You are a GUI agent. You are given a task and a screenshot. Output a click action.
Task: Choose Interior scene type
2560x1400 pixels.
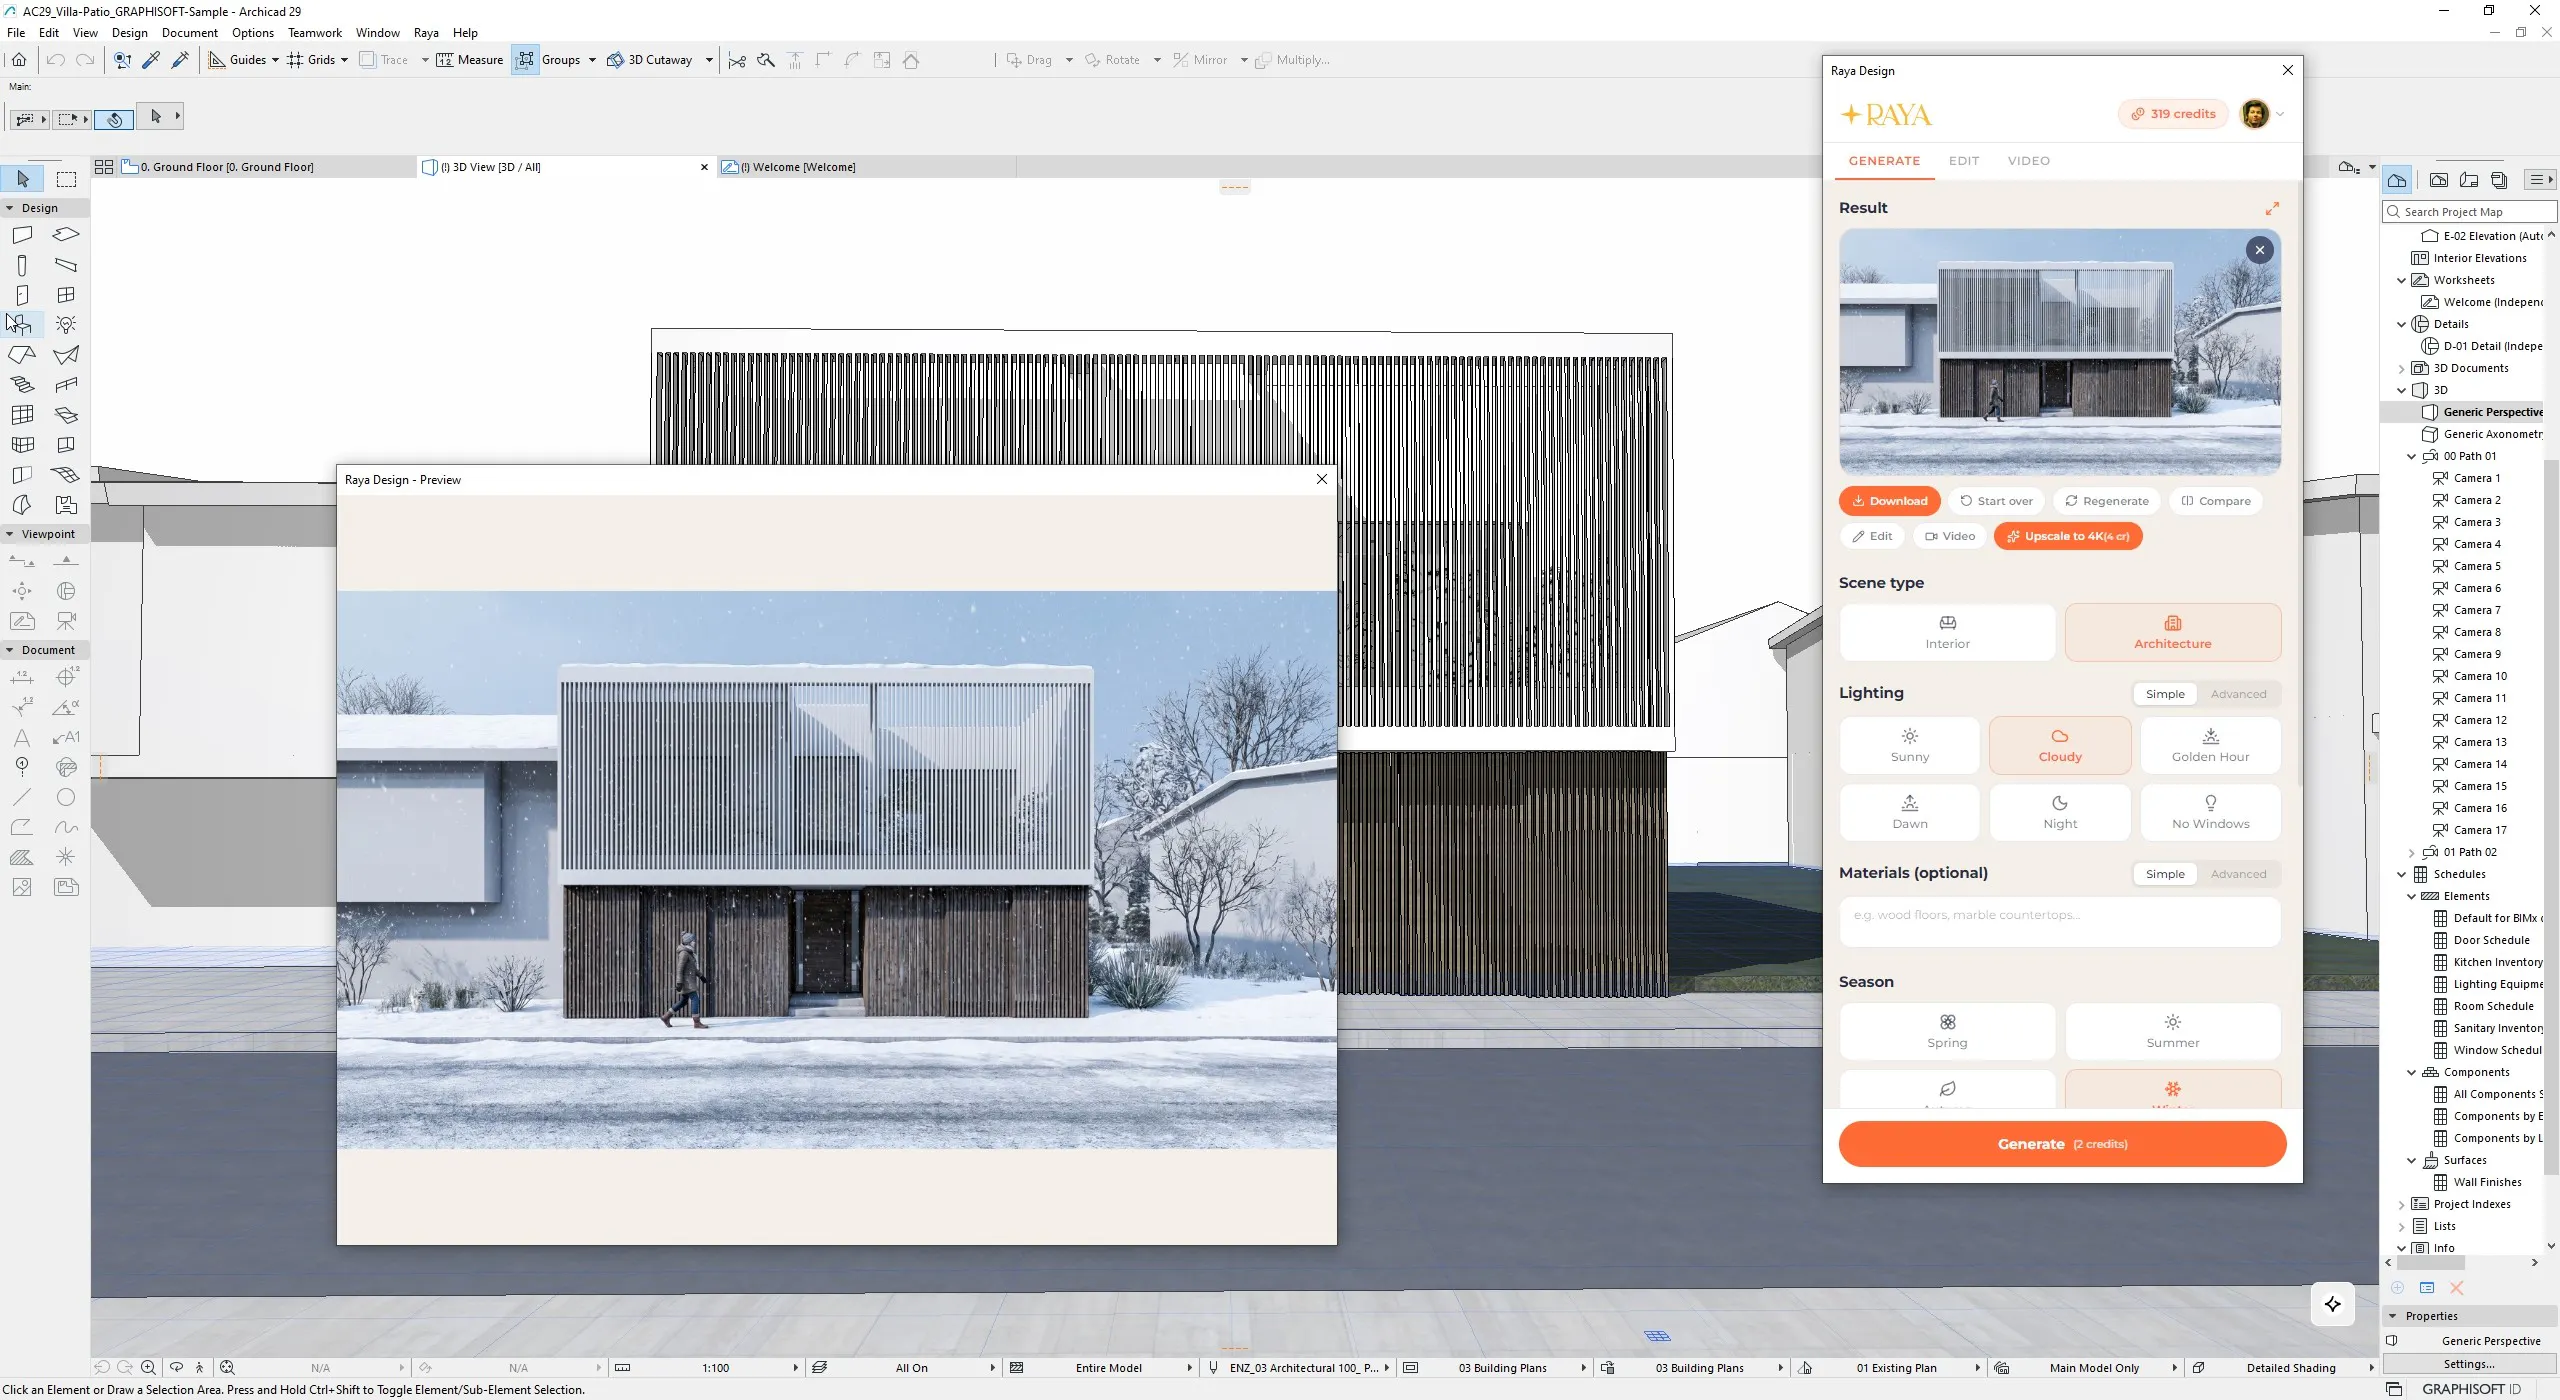coord(1947,632)
